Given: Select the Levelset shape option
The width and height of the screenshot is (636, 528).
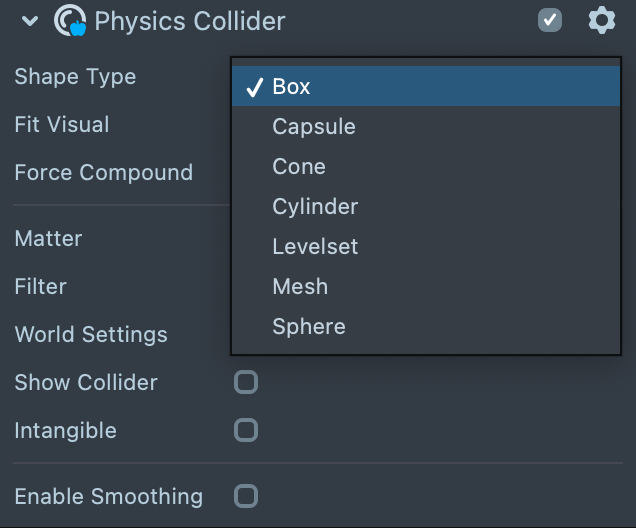Looking at the screenshot, I should click(x=315, y=247).
